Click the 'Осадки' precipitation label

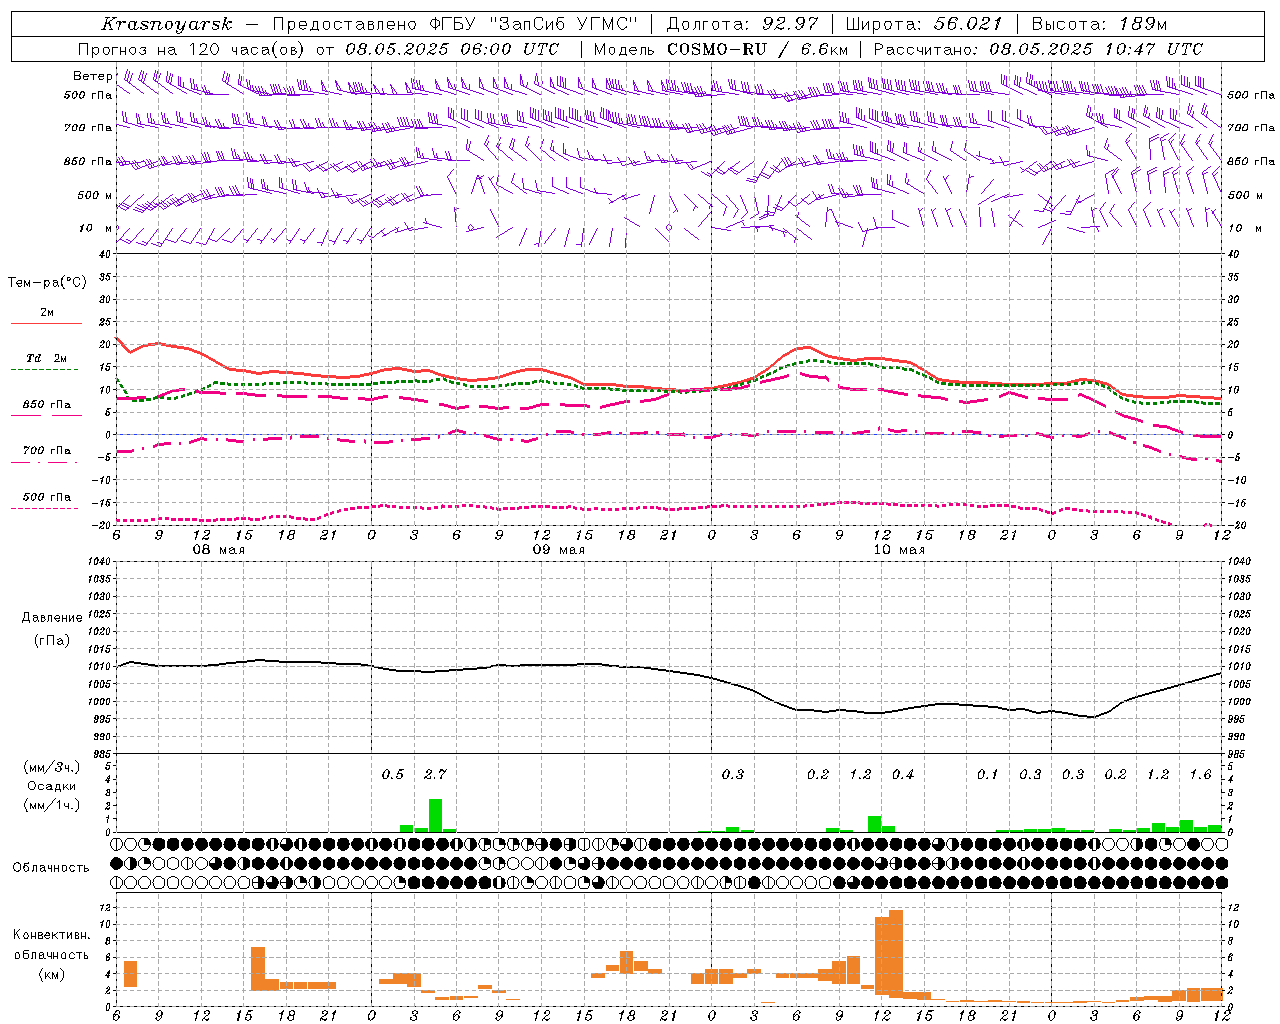click(52, 786)
